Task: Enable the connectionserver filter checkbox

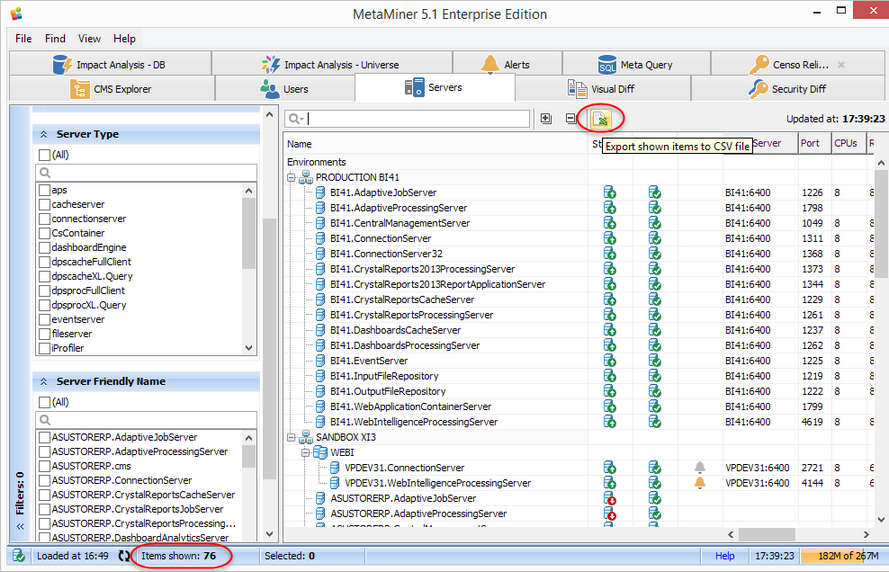Action: click(x=44, y=219)
